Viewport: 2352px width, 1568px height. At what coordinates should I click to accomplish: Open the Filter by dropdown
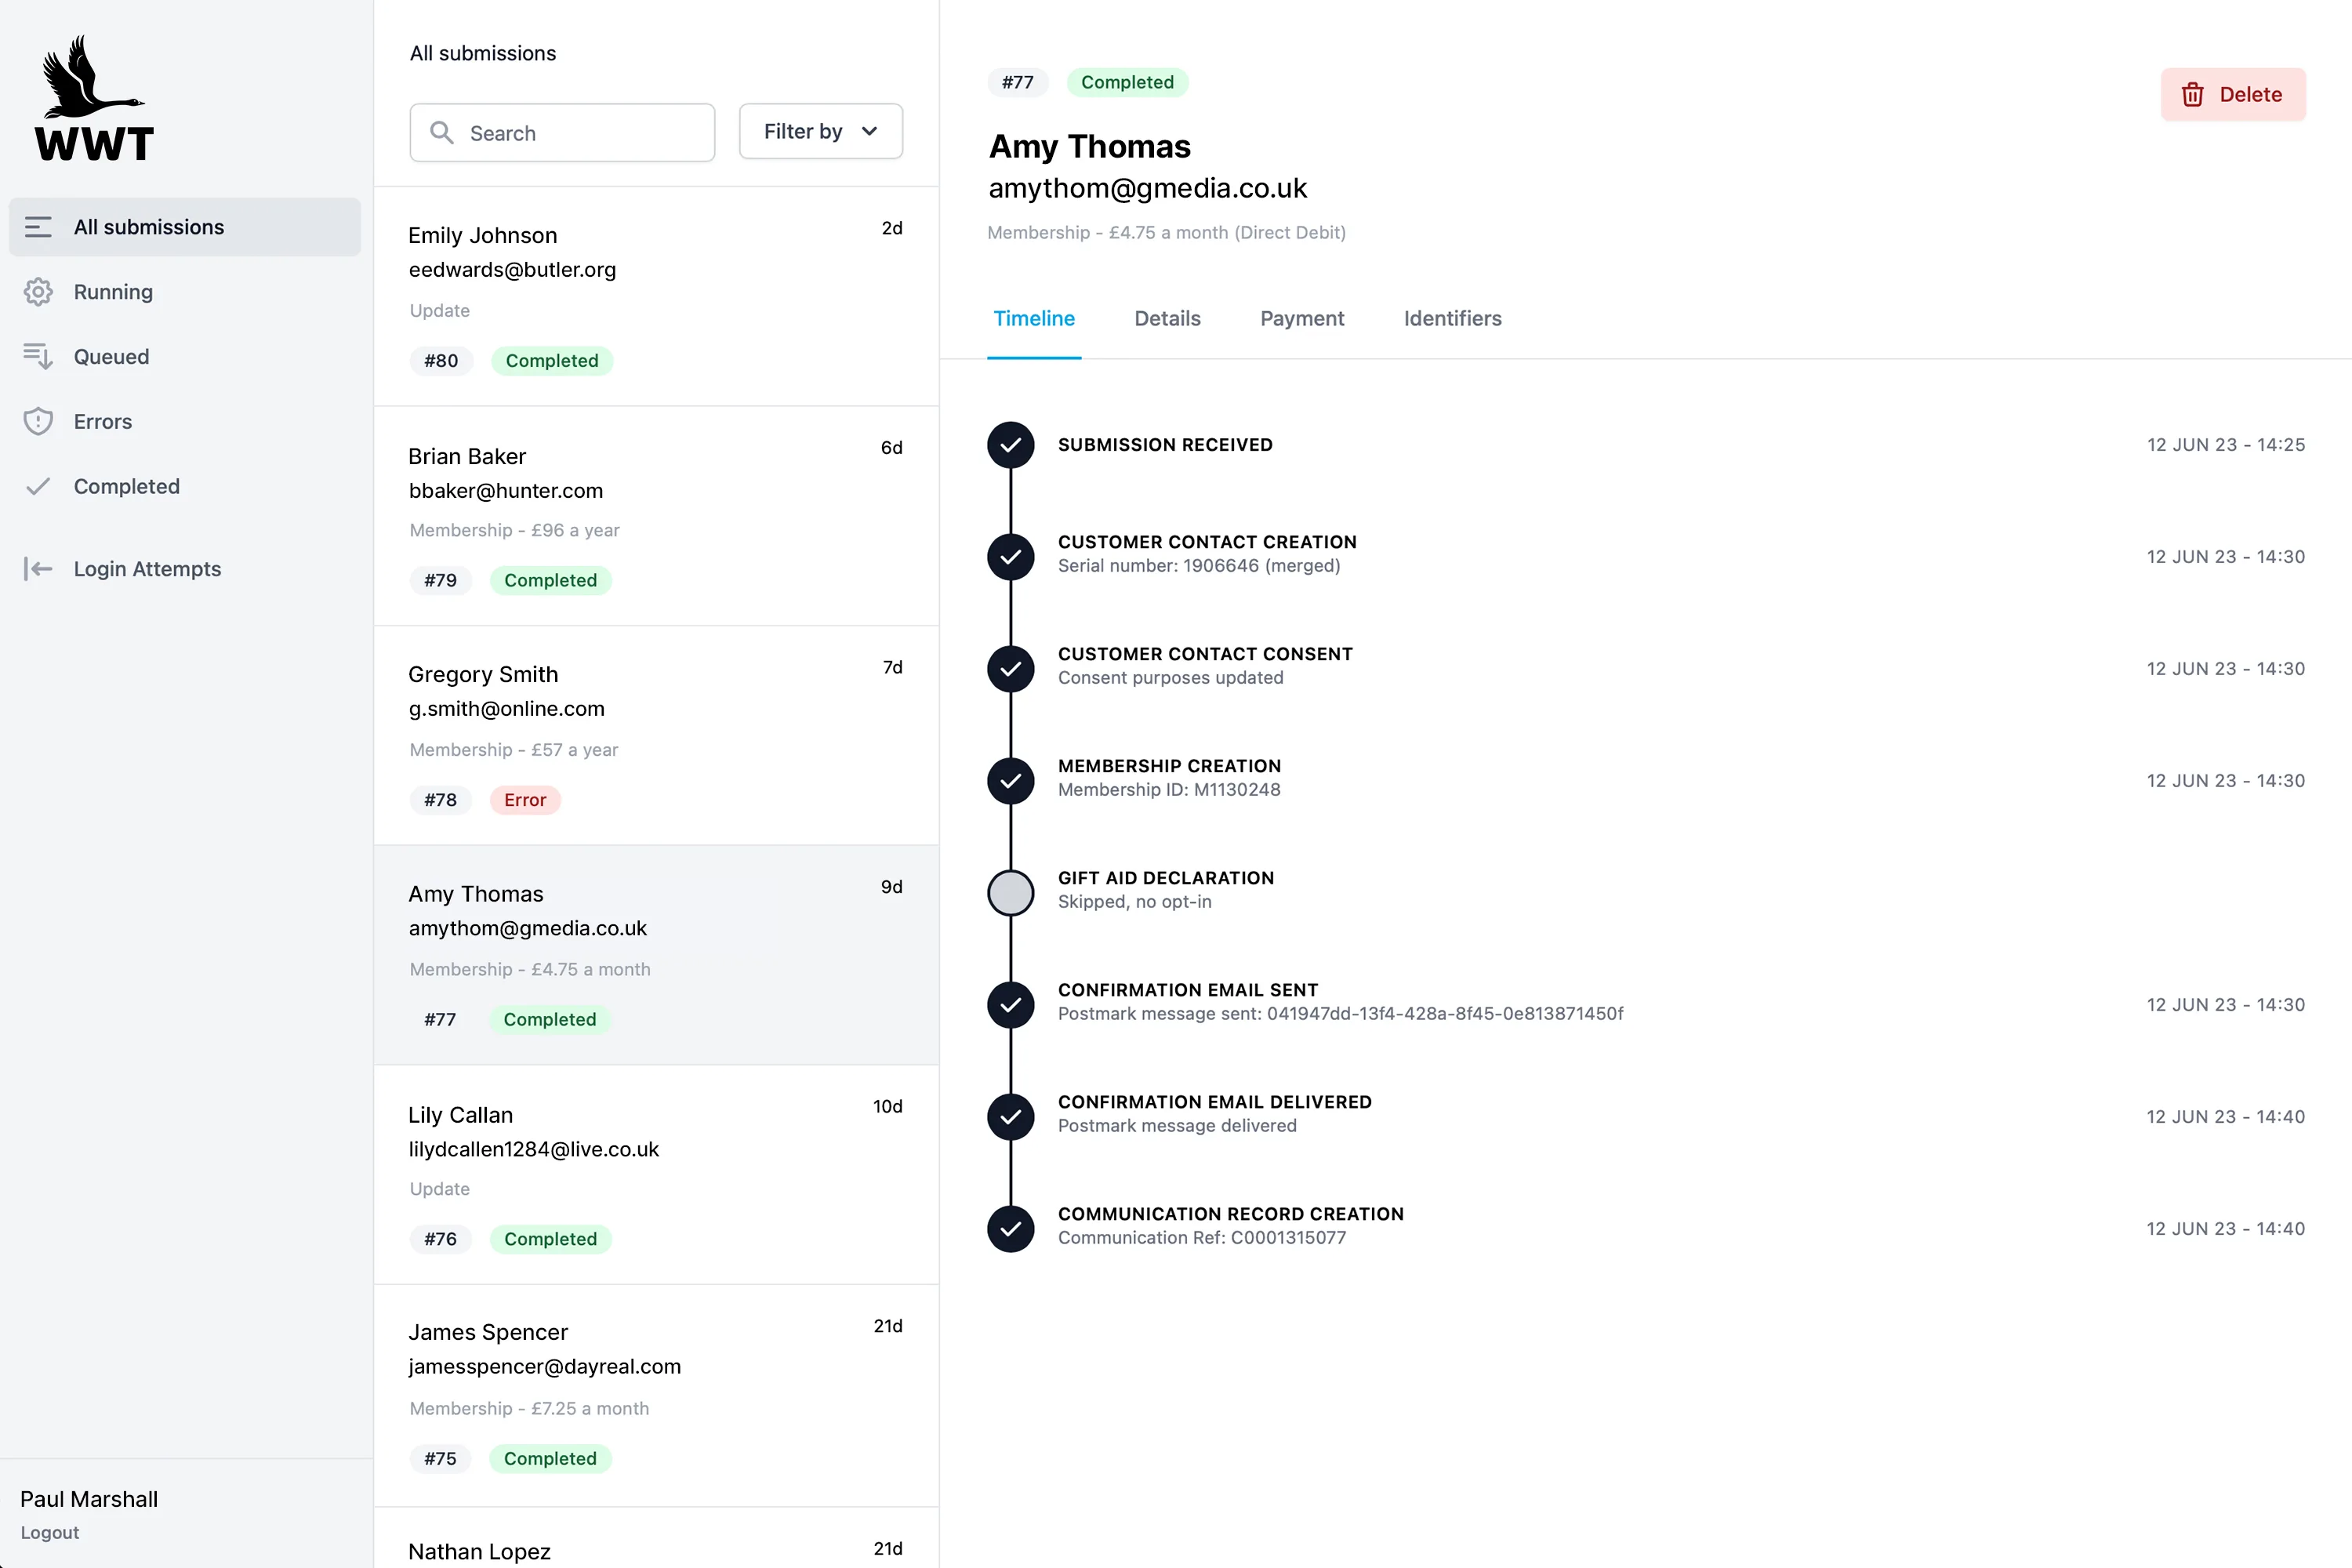820,132
